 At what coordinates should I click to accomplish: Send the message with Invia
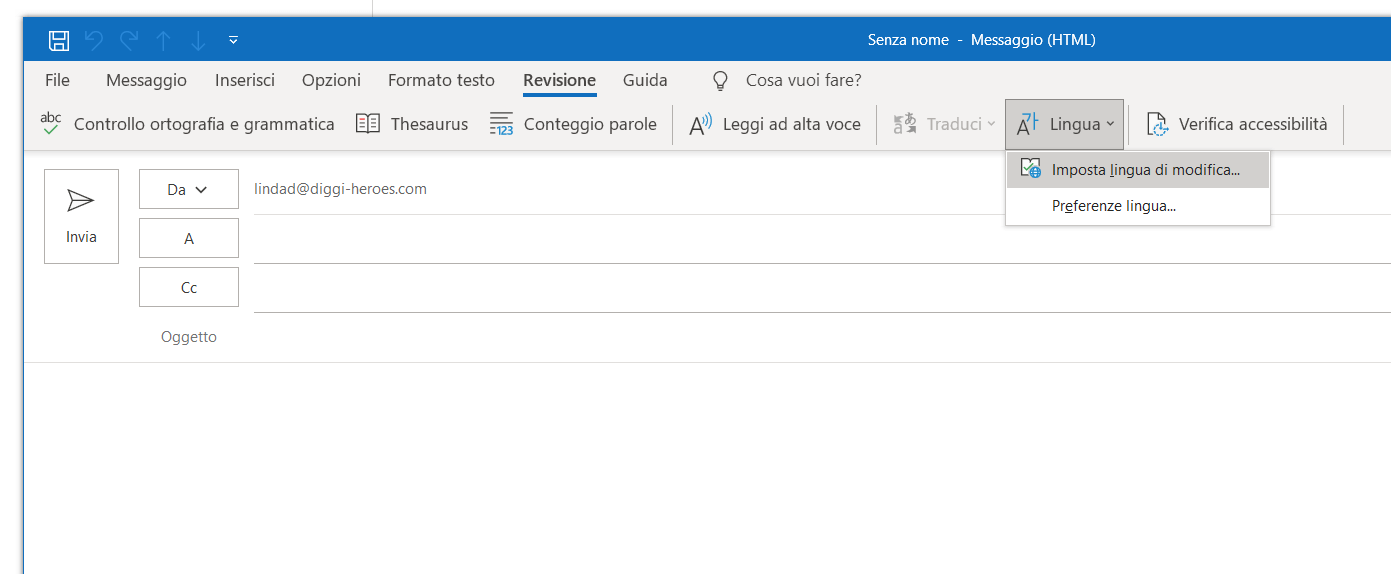coord(81,216)
